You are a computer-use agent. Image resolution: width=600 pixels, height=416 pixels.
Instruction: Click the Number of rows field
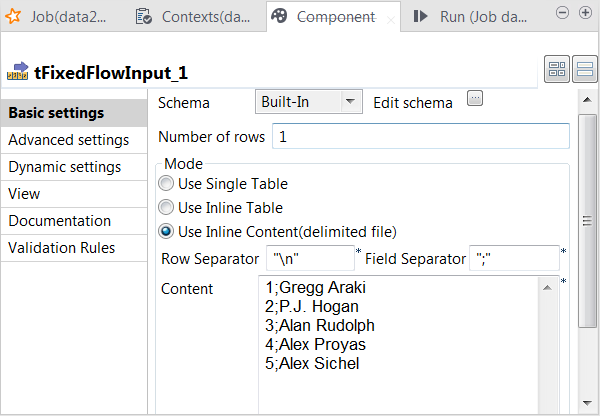point(420,136)
